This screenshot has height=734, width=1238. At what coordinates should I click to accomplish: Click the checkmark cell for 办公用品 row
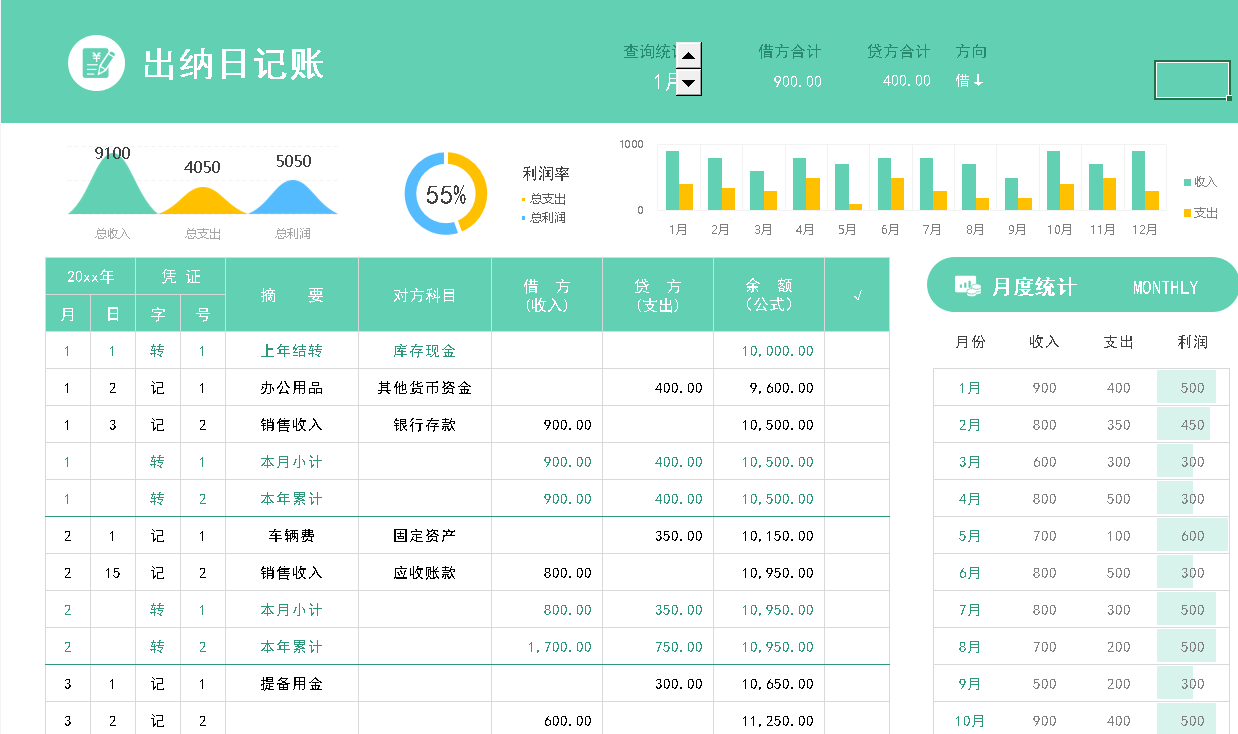tap(856, 388)
